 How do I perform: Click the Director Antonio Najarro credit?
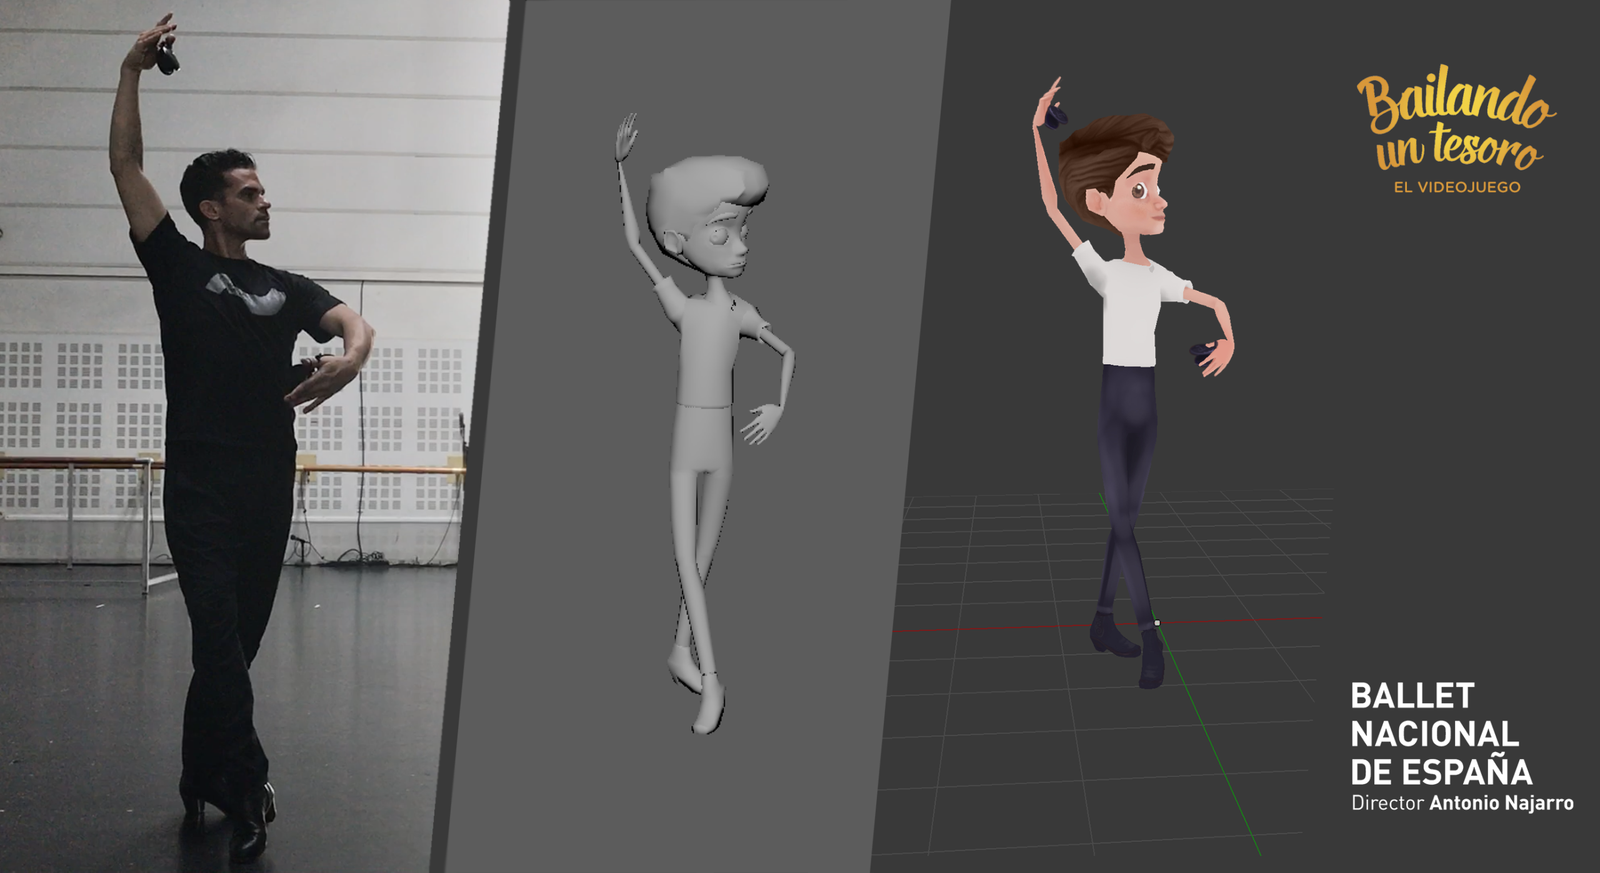point(1461,803)
